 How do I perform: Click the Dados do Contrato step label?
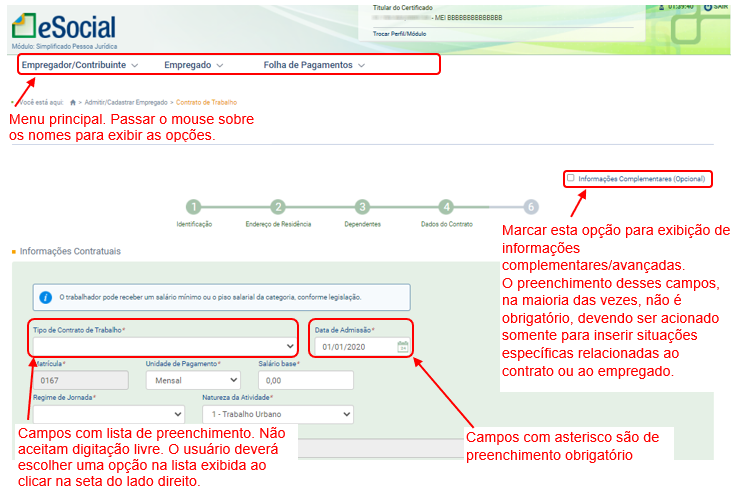click(447, 224)
